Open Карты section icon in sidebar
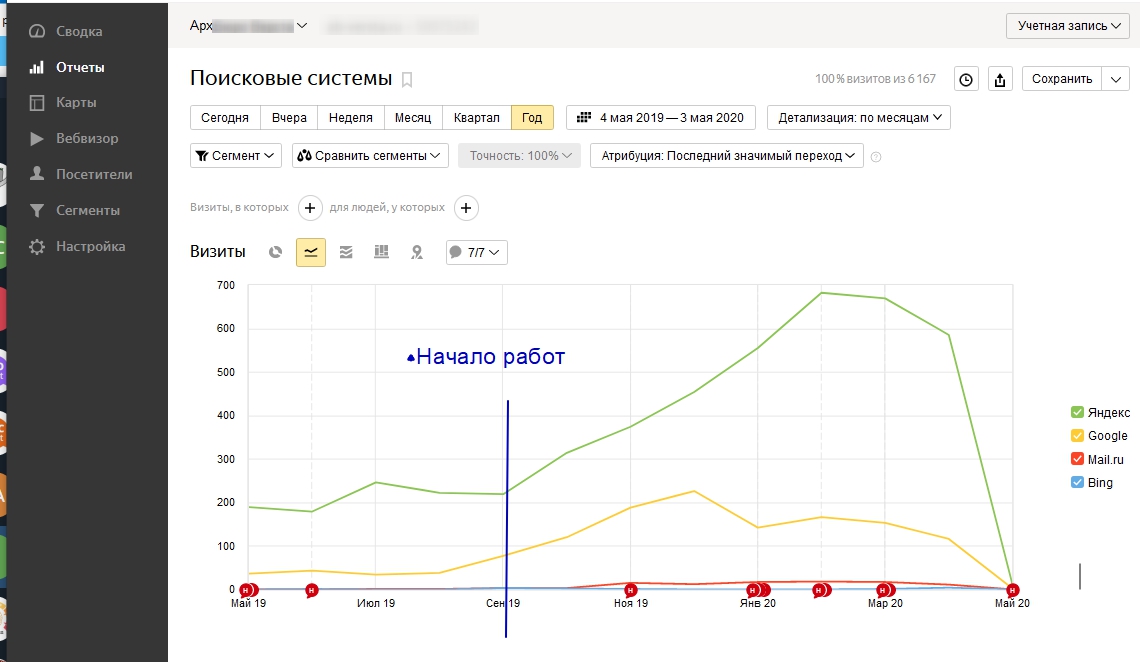The width and height of the screenshot is (1140, 662). [x=37, y=102]
